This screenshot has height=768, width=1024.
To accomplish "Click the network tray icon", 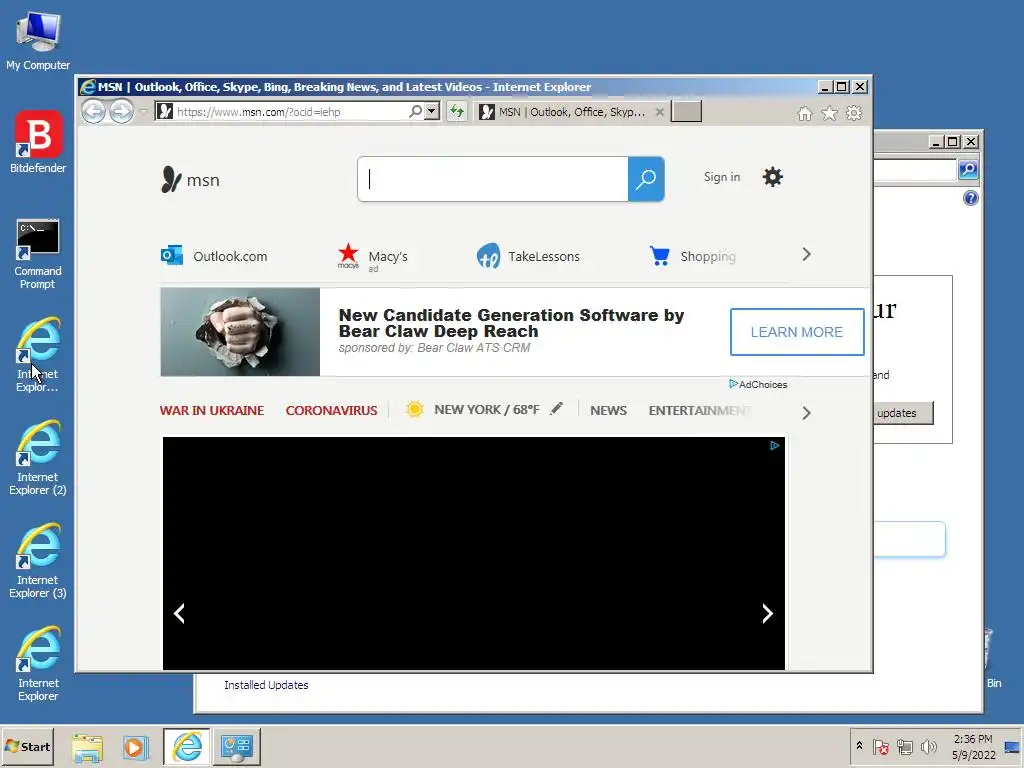I will pyautogui.click(x=904, y=746).
